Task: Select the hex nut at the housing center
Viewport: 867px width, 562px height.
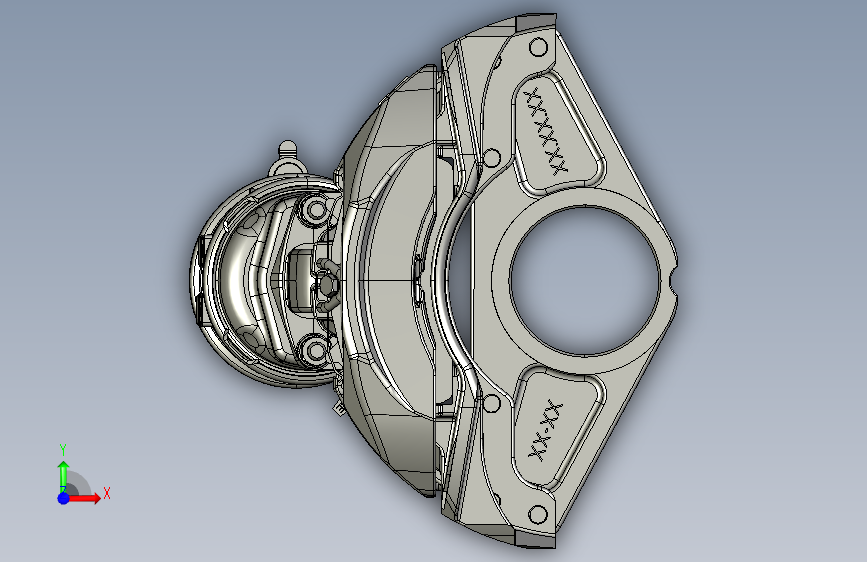Action: [327, 283]
